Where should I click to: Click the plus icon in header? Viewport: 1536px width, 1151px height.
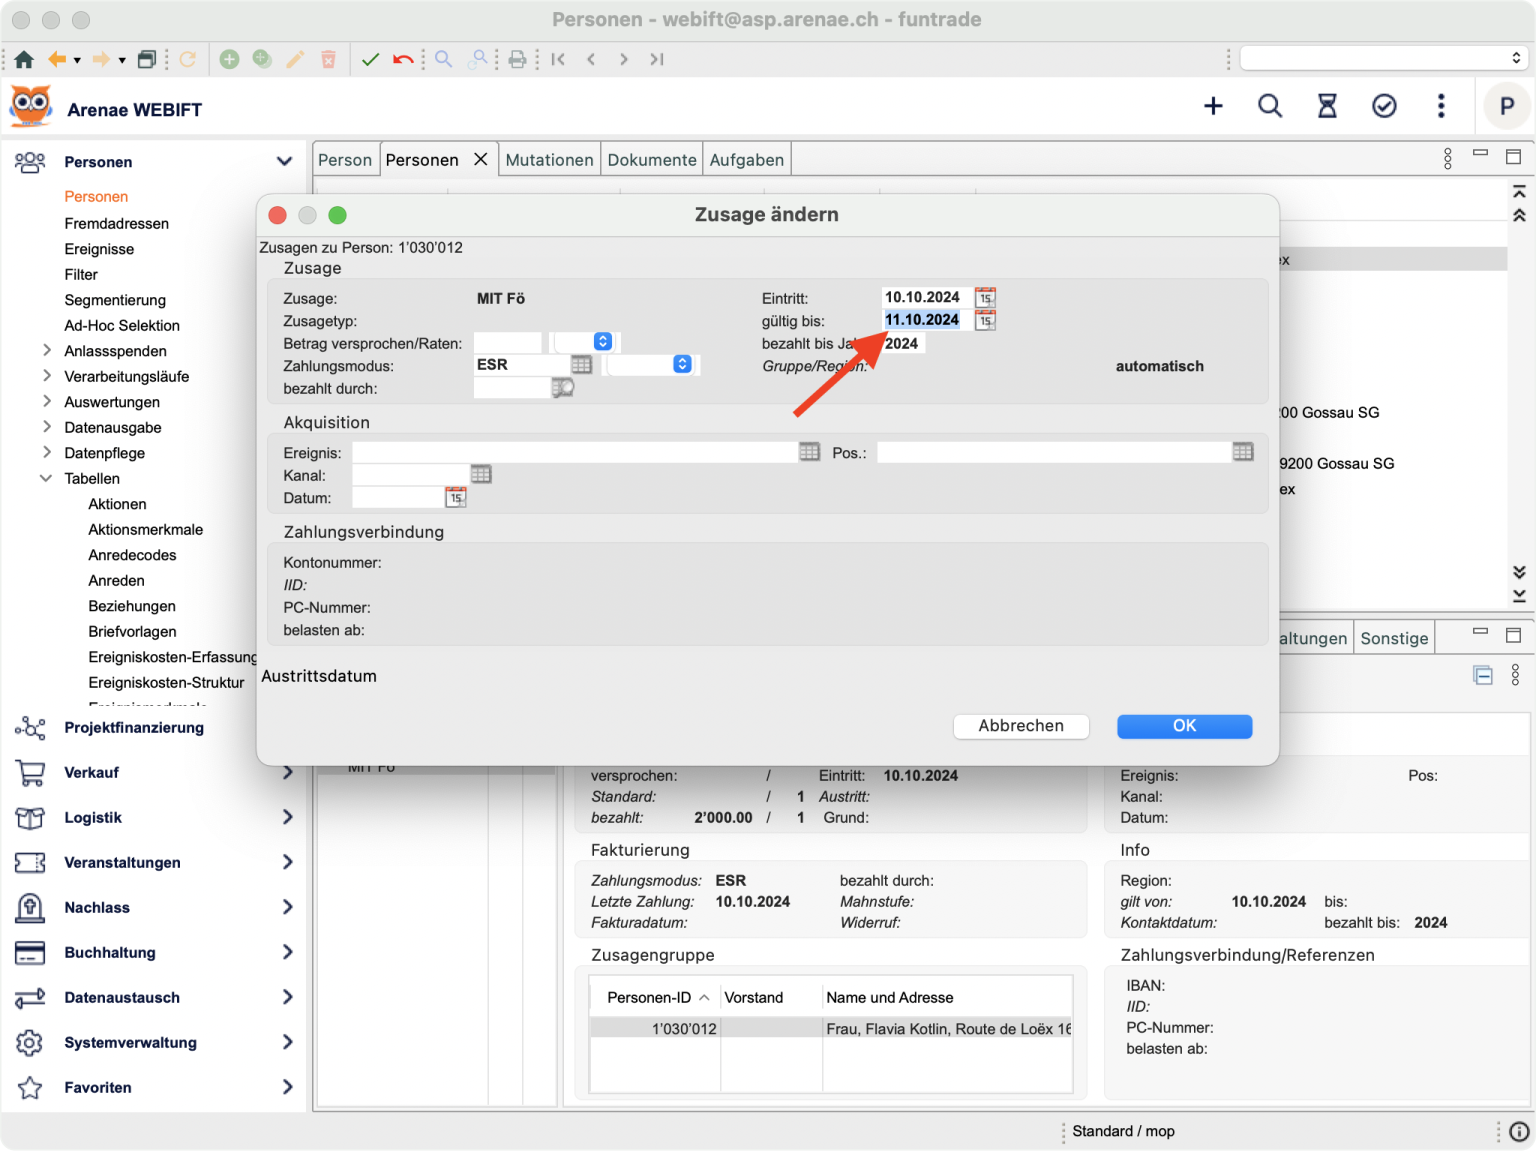pos(1213,106)
